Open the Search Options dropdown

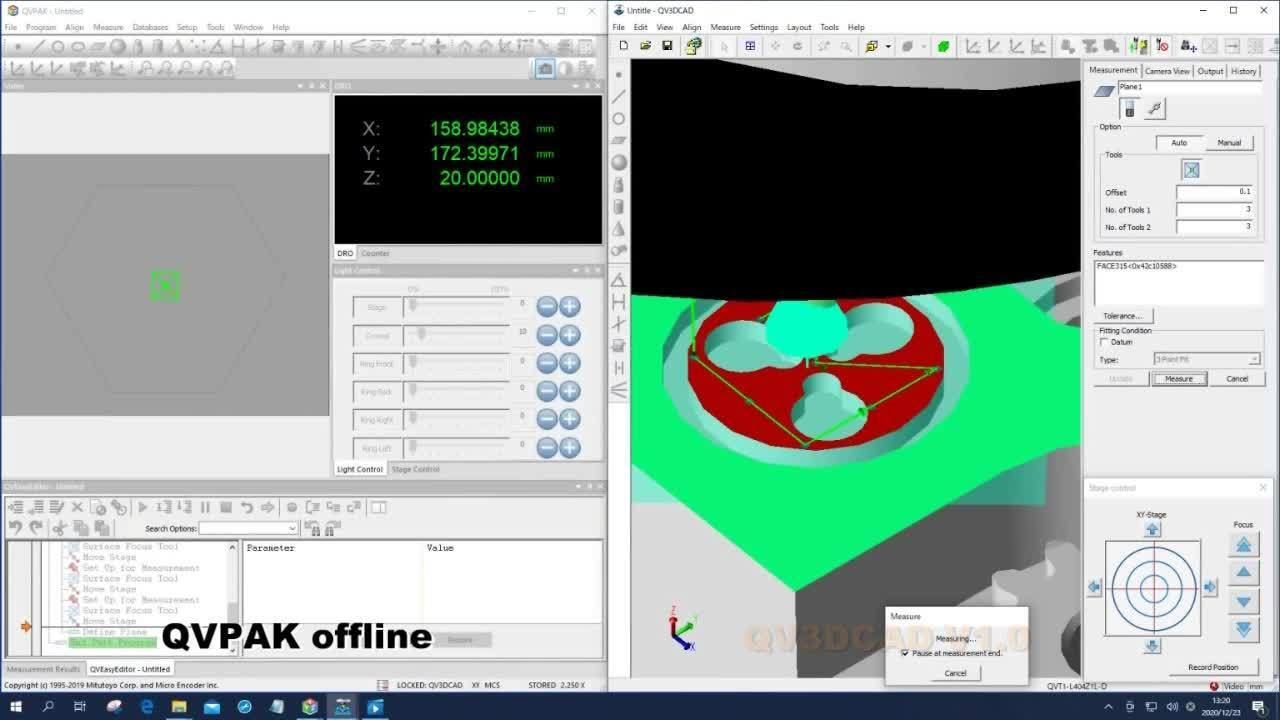pos(292,528)
